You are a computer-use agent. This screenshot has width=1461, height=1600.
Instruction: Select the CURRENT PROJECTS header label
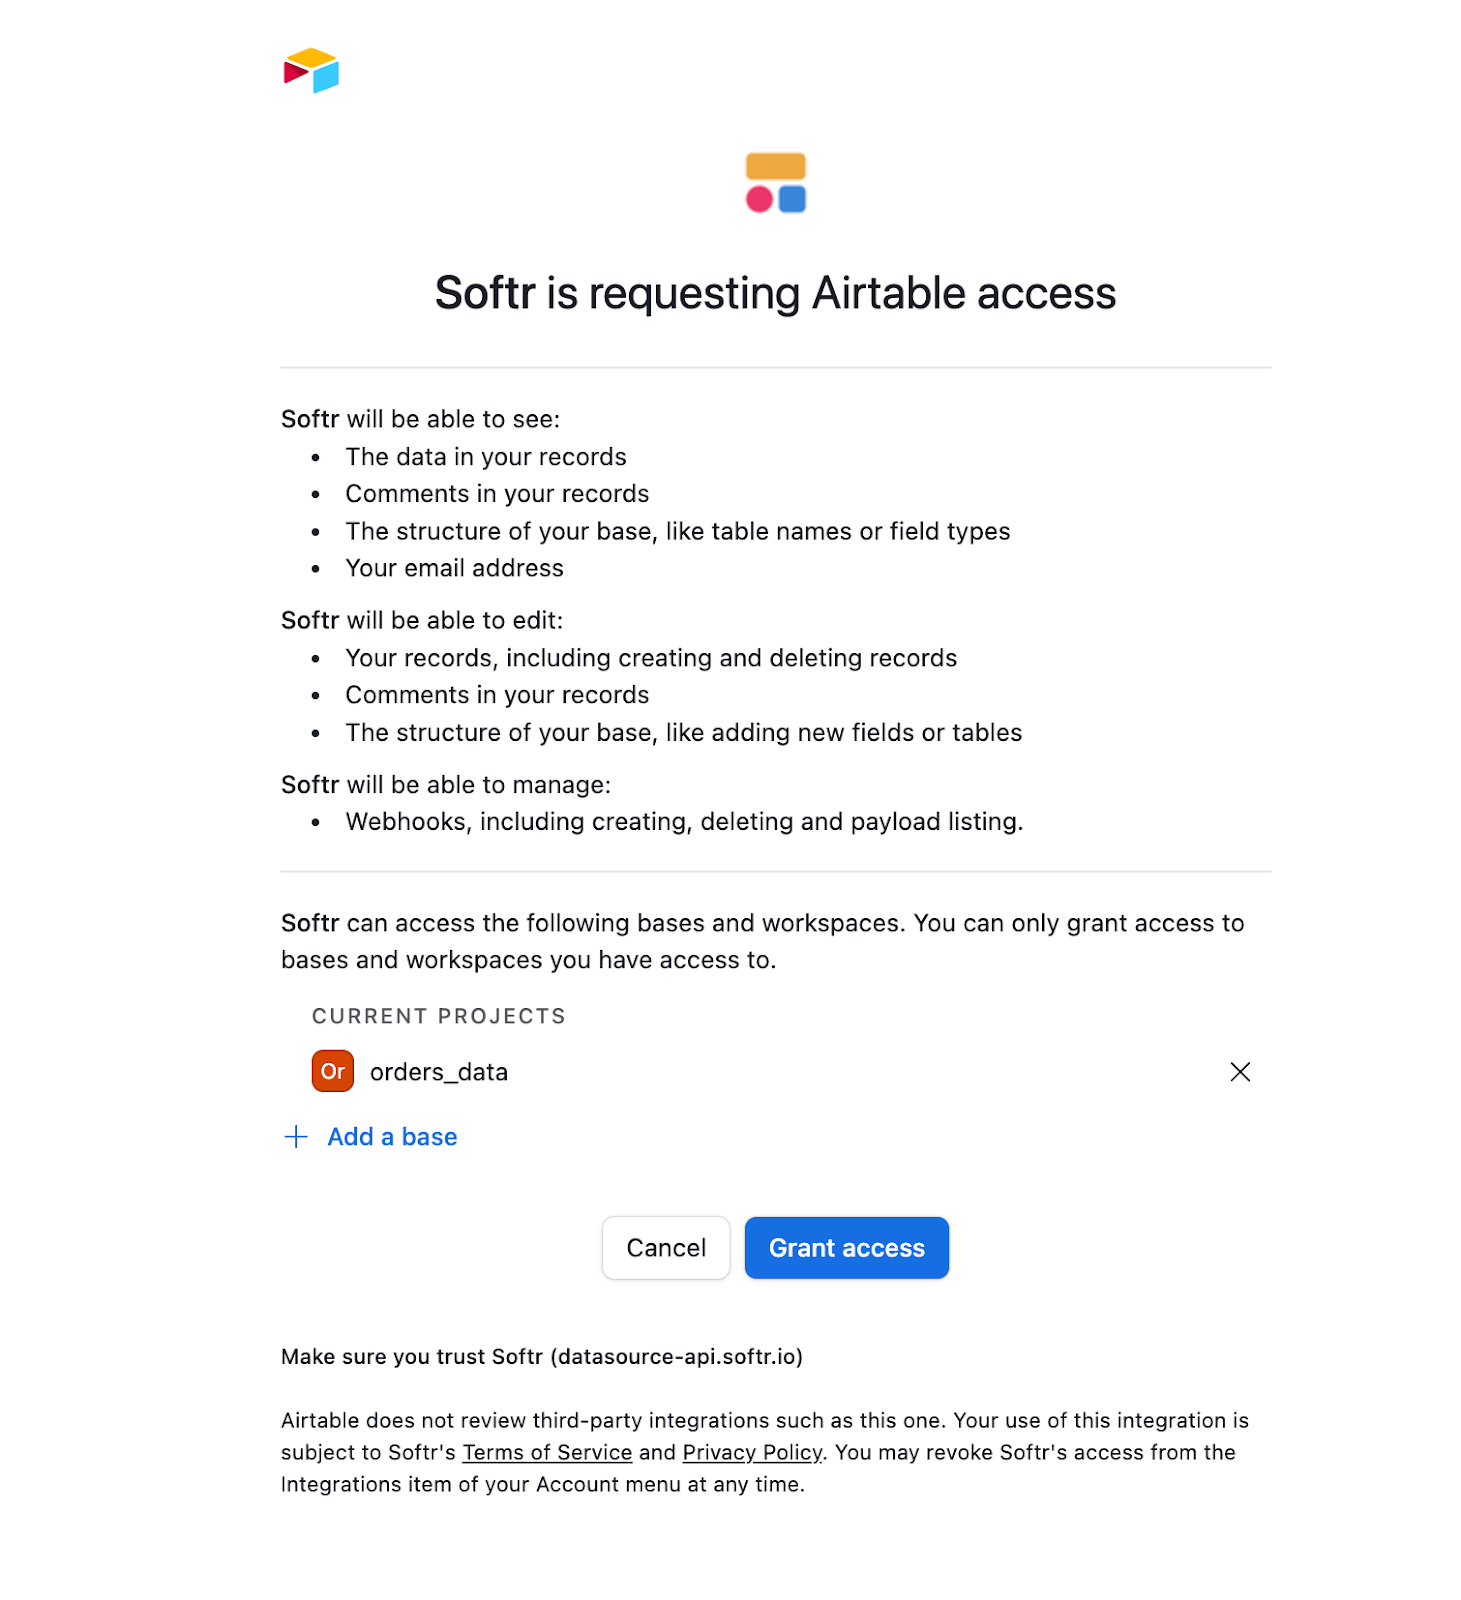pos(438,1015)
